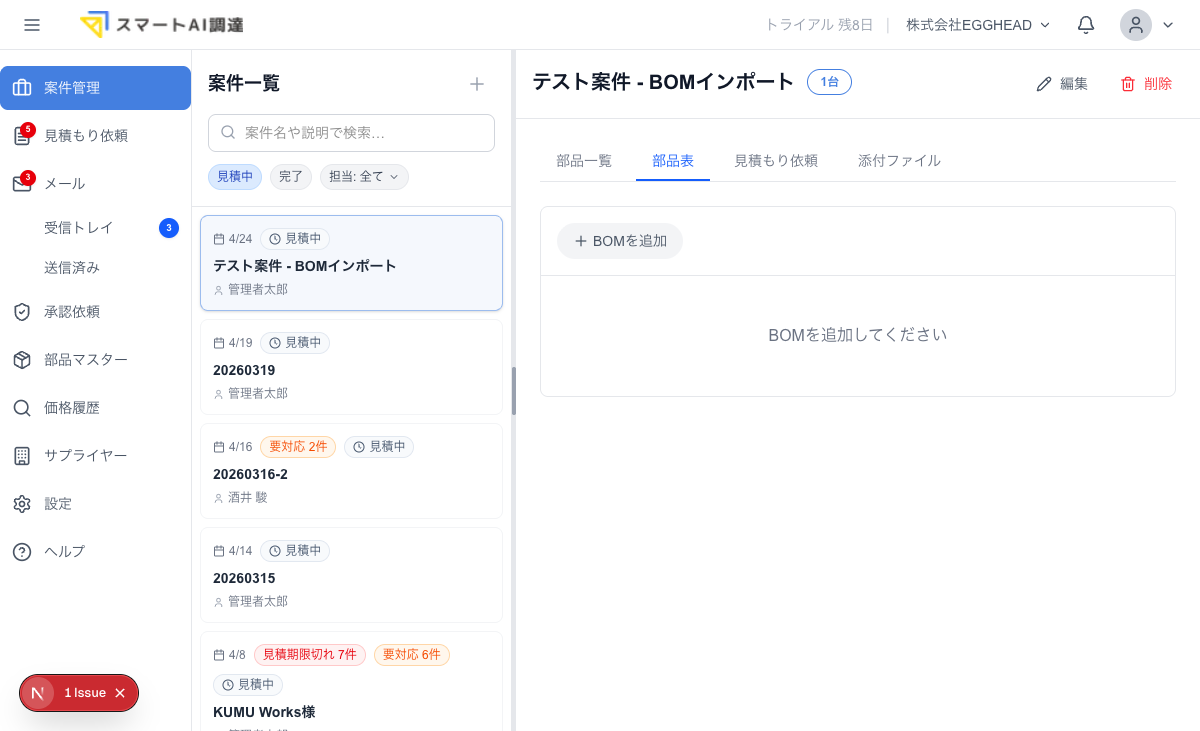
Task: Open 部品マスター in the sidebar
Action: pos(95,360)
